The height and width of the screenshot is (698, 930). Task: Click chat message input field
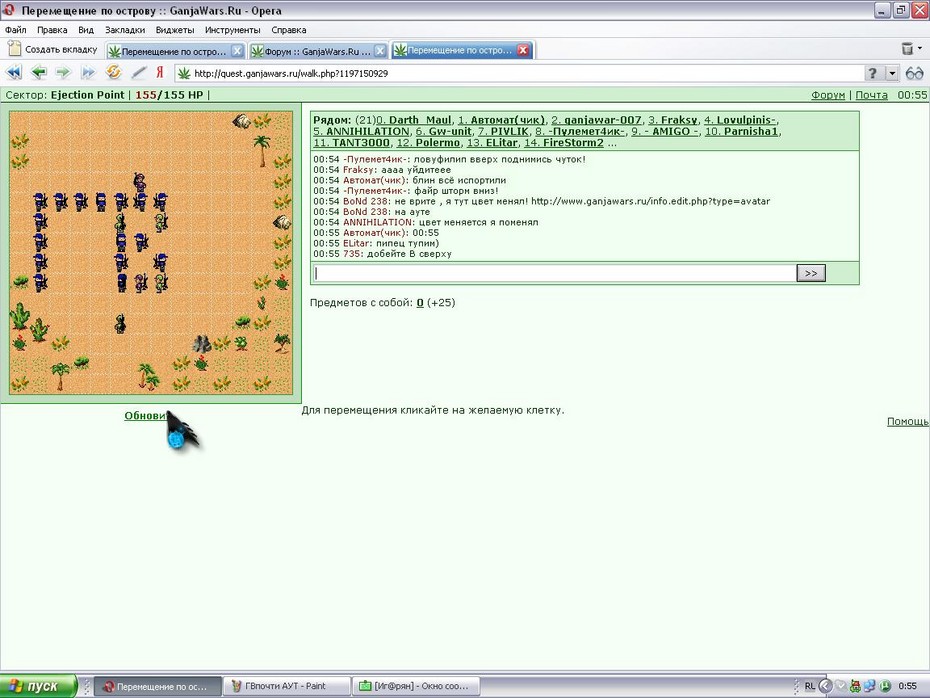554,273
